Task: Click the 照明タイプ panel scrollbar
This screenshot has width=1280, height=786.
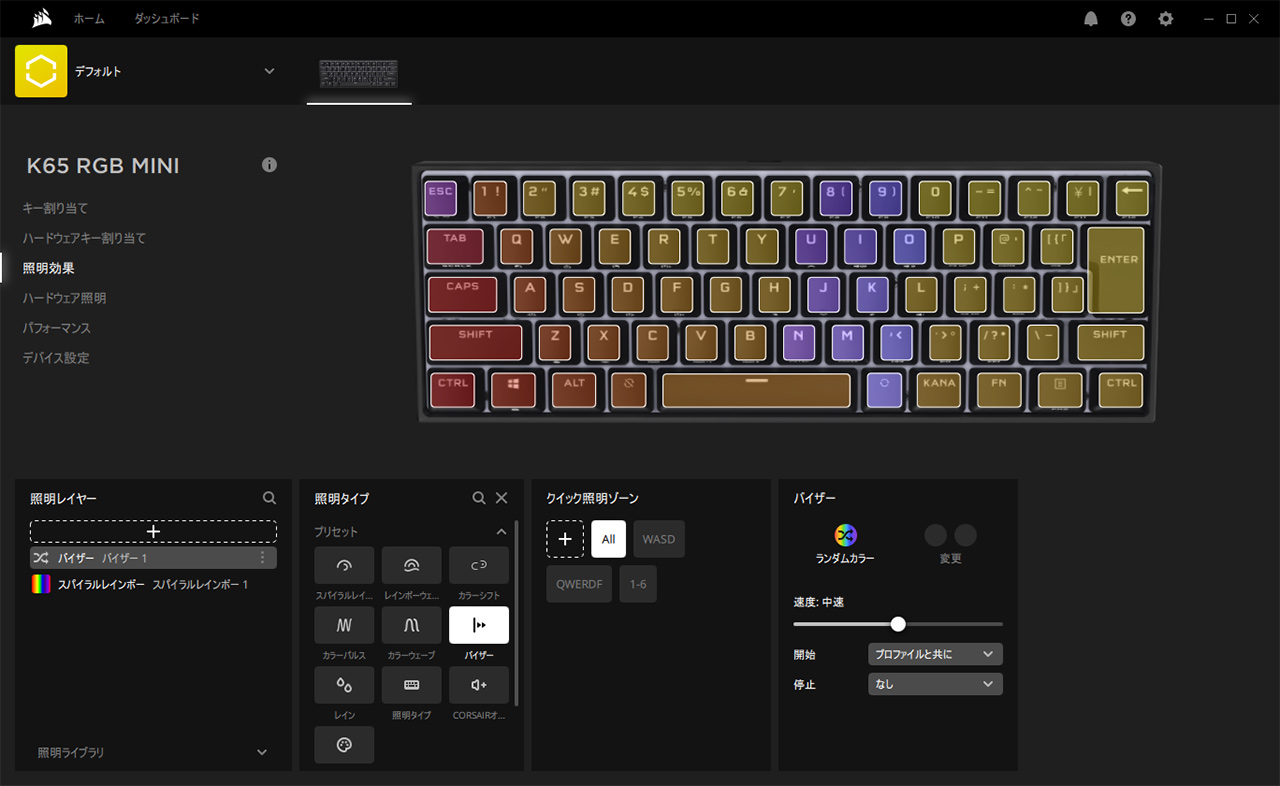Action: [516, 612]
